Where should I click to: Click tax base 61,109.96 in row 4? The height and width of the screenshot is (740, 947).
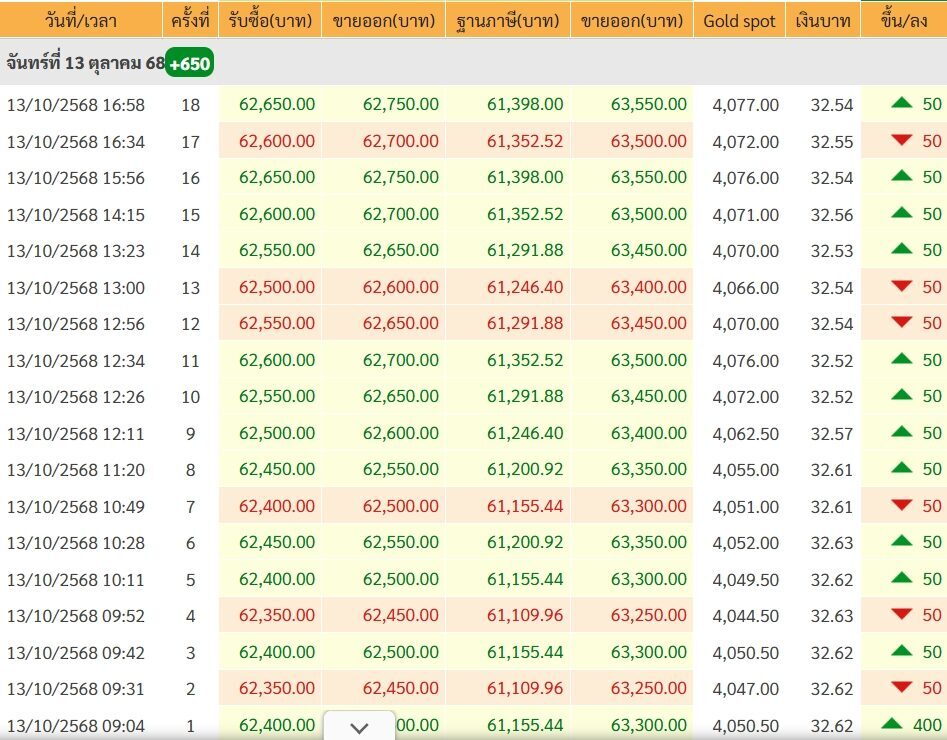pos(525,616)
